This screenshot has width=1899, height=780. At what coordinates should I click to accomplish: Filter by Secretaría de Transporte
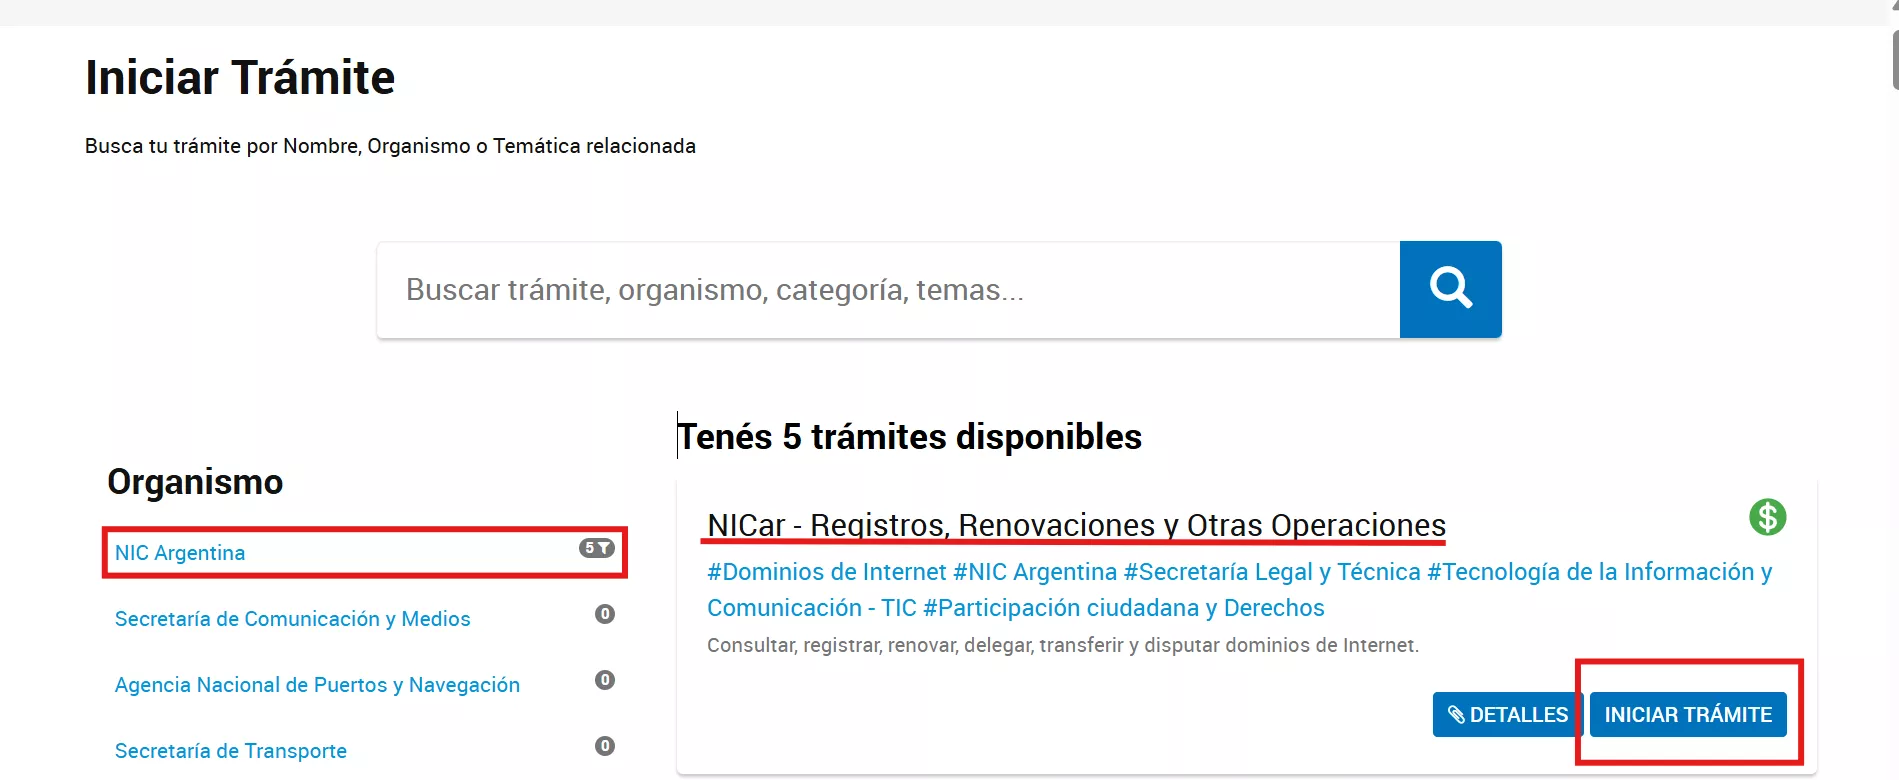tap(231, 751)
